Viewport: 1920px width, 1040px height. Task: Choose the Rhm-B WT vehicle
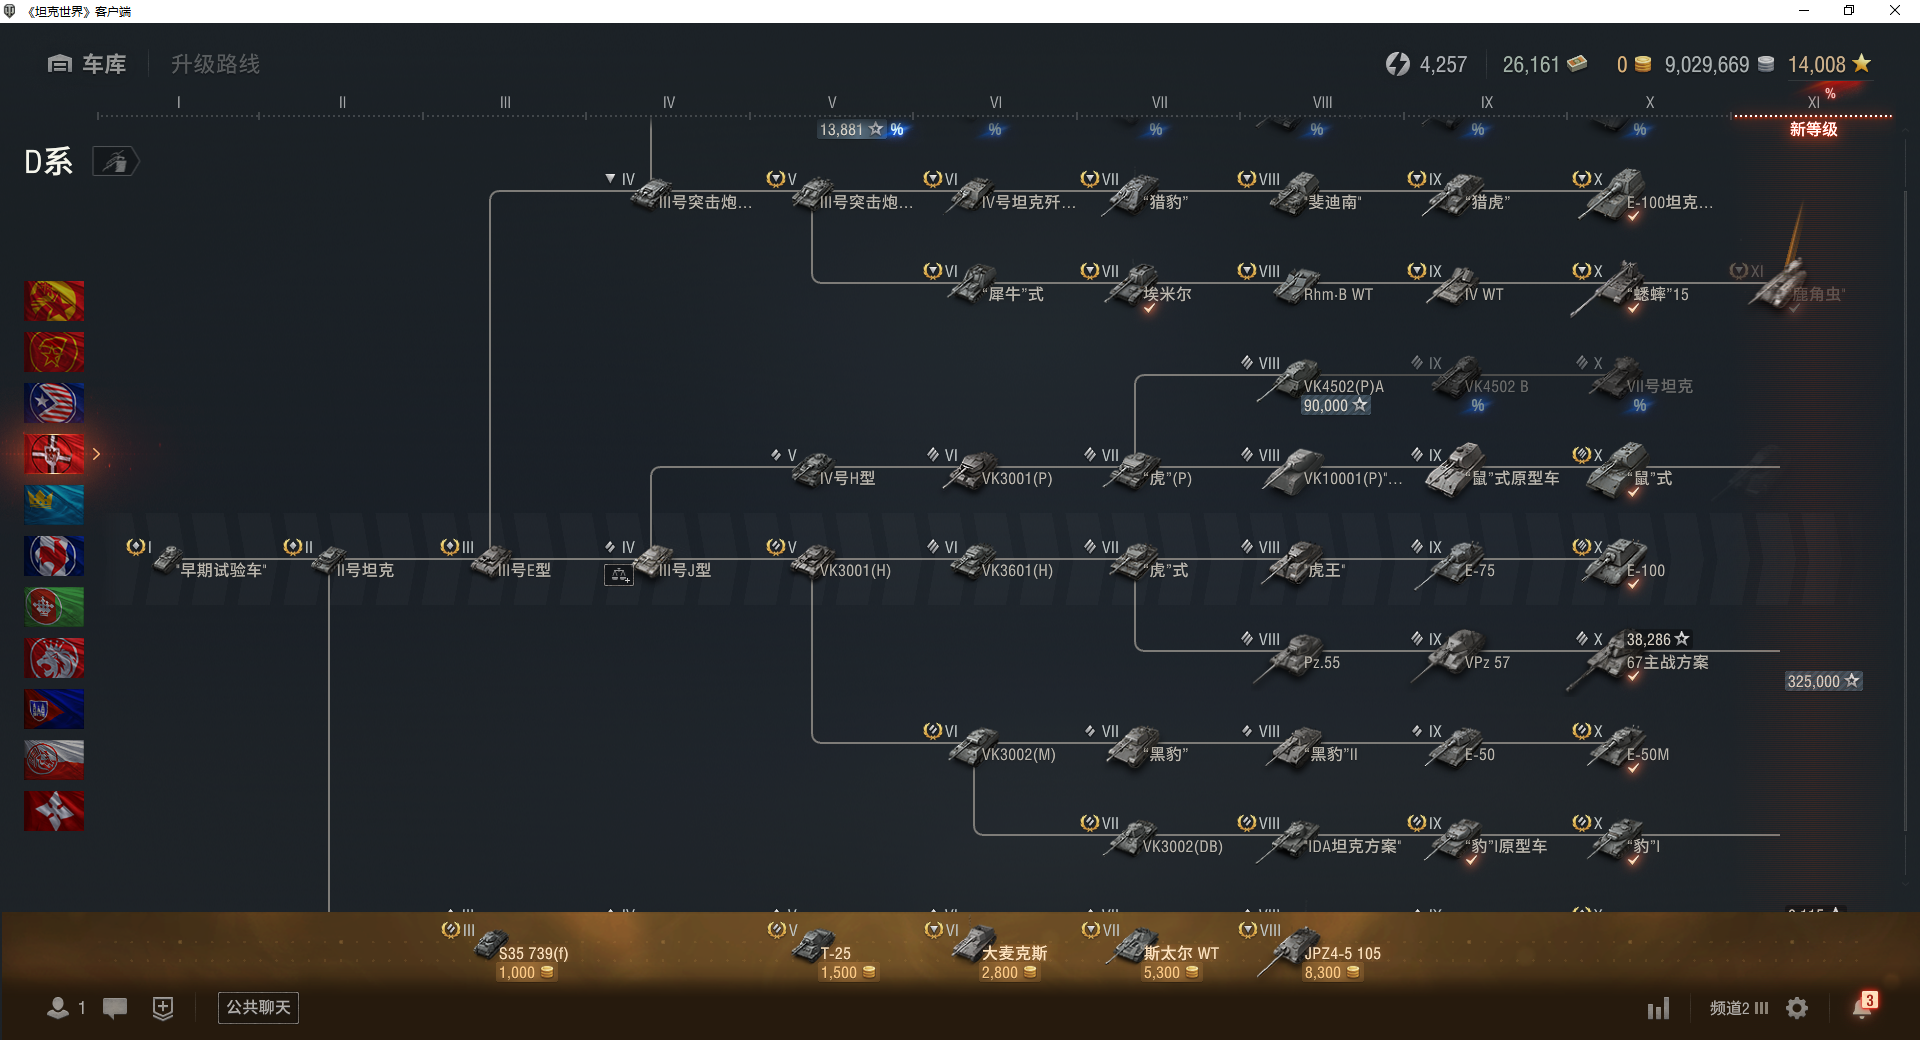tap(1305, 284)
